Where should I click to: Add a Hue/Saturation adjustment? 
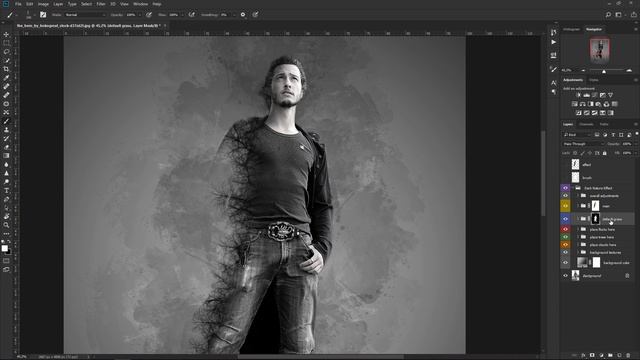click(574, 104)
